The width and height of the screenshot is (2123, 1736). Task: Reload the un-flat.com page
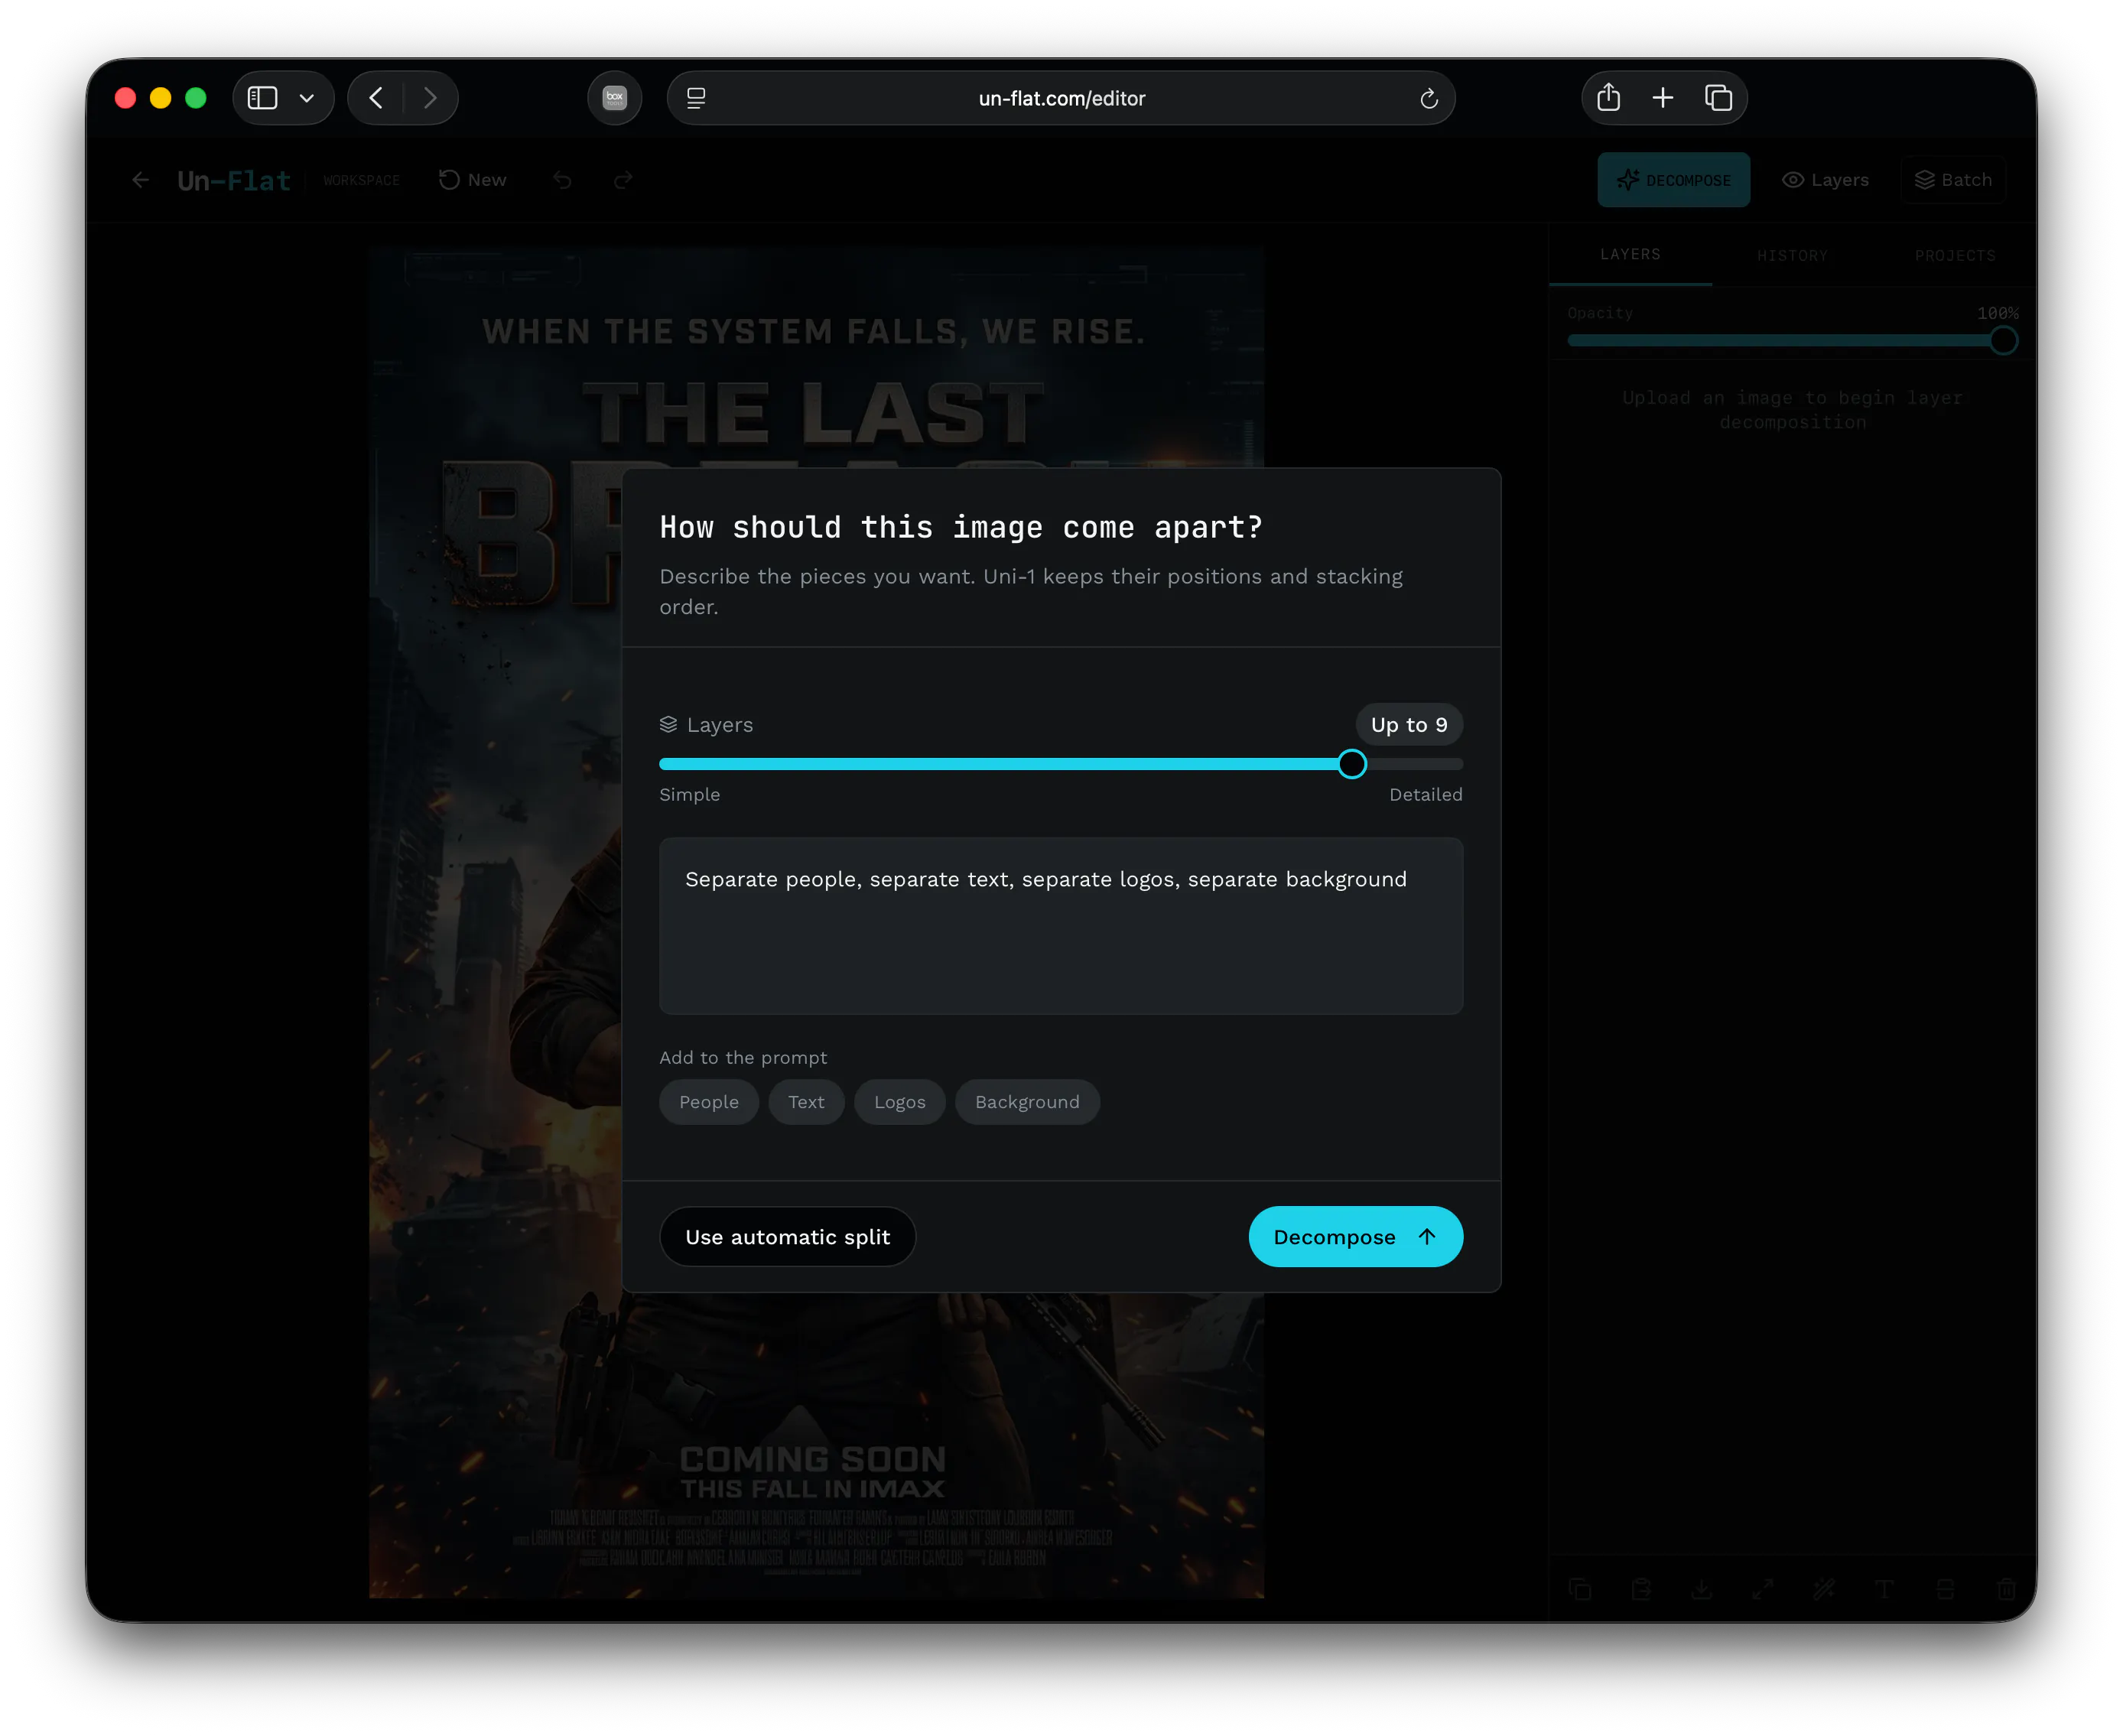(1429, 98)
